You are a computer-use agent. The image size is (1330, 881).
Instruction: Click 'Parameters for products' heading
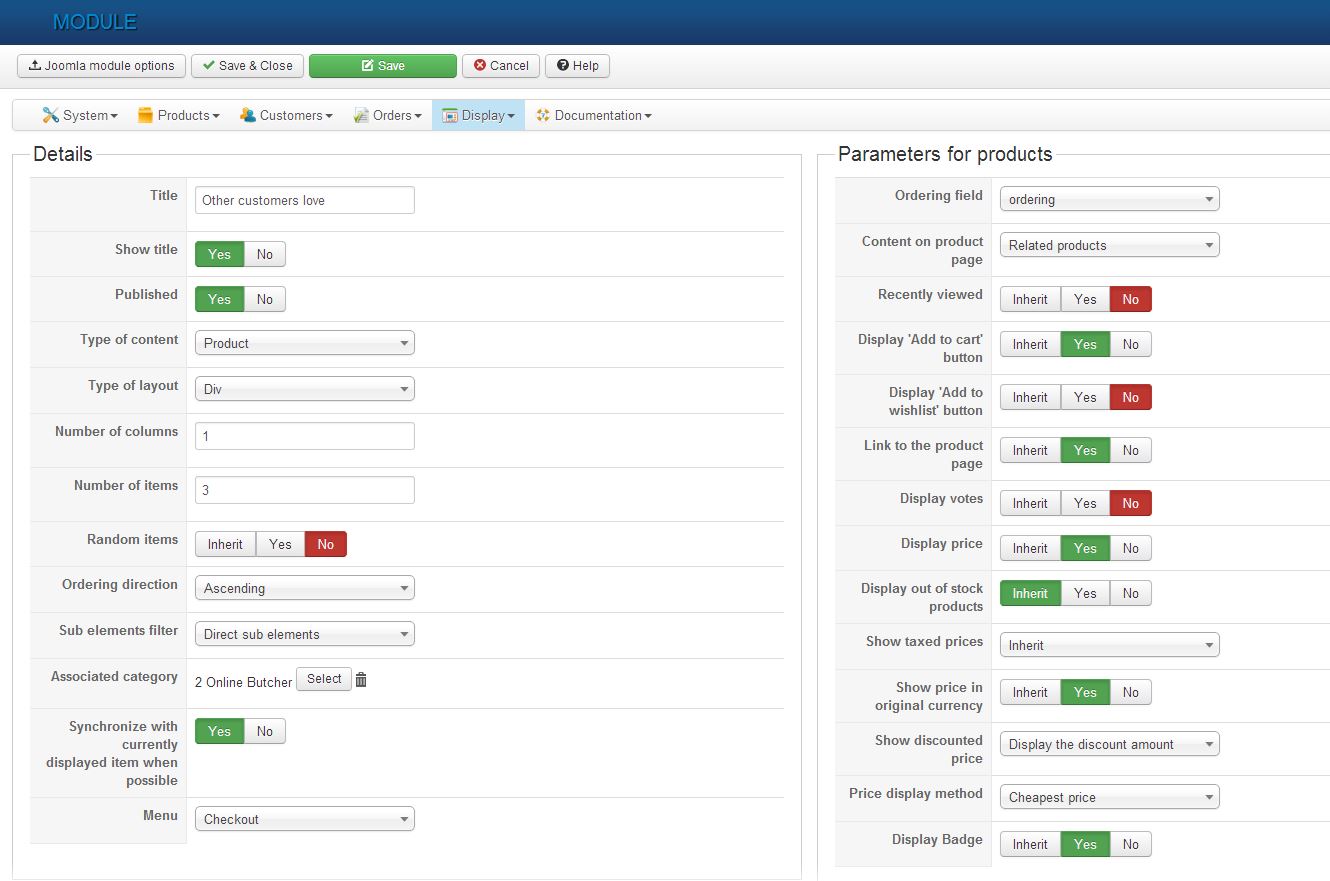(x=945, y=154)
